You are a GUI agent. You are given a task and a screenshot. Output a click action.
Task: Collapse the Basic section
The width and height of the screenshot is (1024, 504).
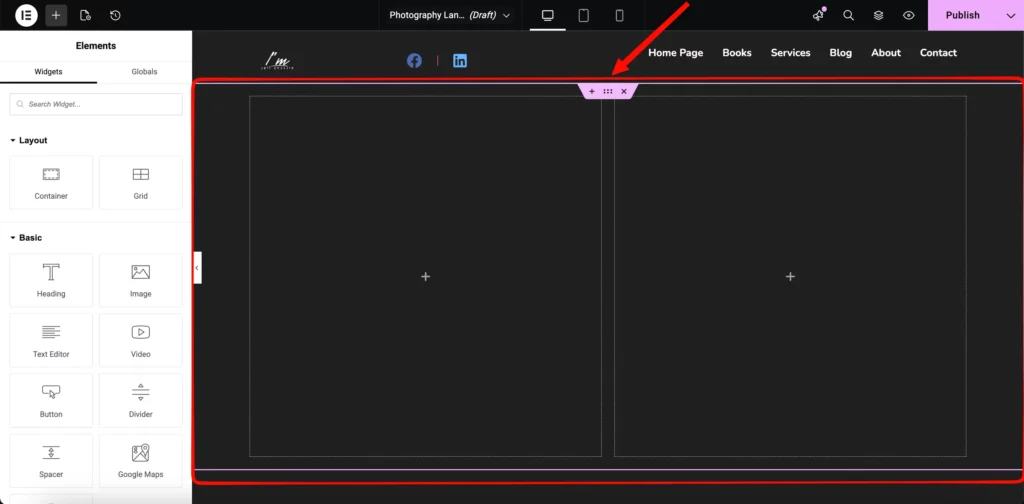[x=26, y=238]
